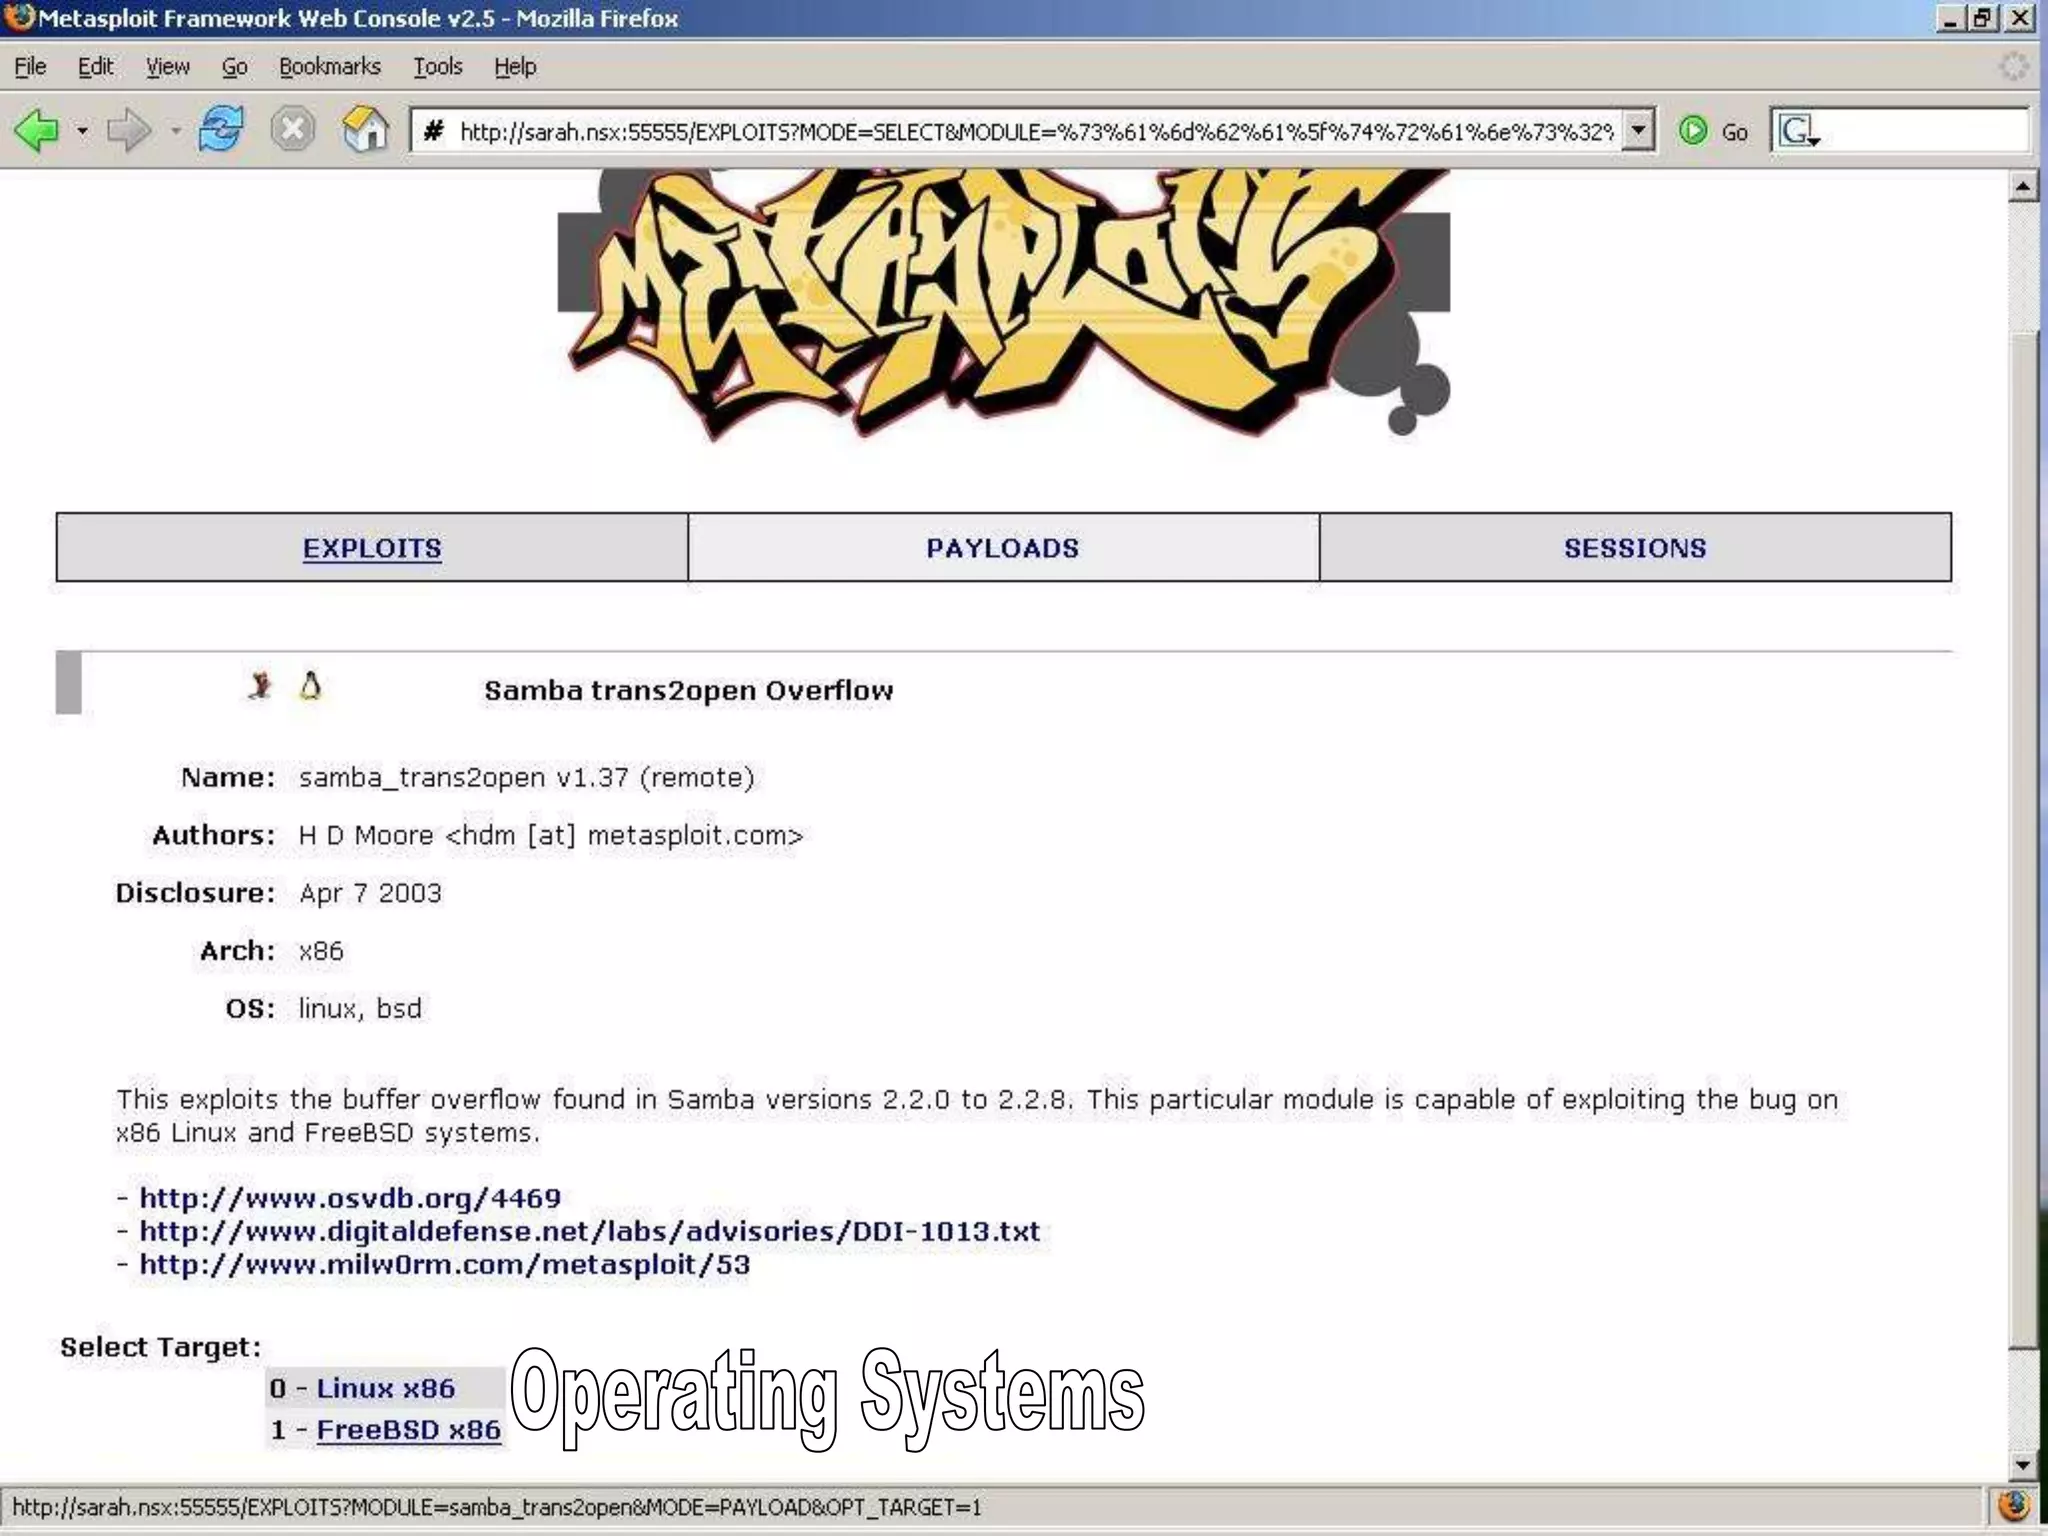
Task: Select target Linux x86 link
Action: 385,1388
